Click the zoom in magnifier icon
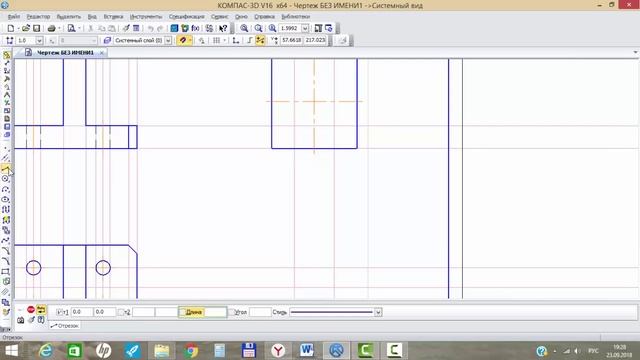The height and width of the screenshot is (360, 640). pos(244,28)
